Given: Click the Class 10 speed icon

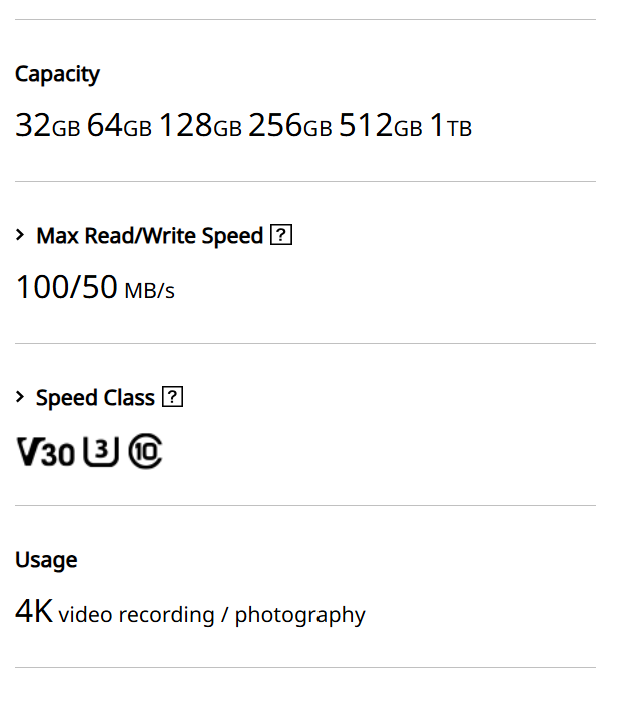Looking at the screenshot, I should 145,453.
